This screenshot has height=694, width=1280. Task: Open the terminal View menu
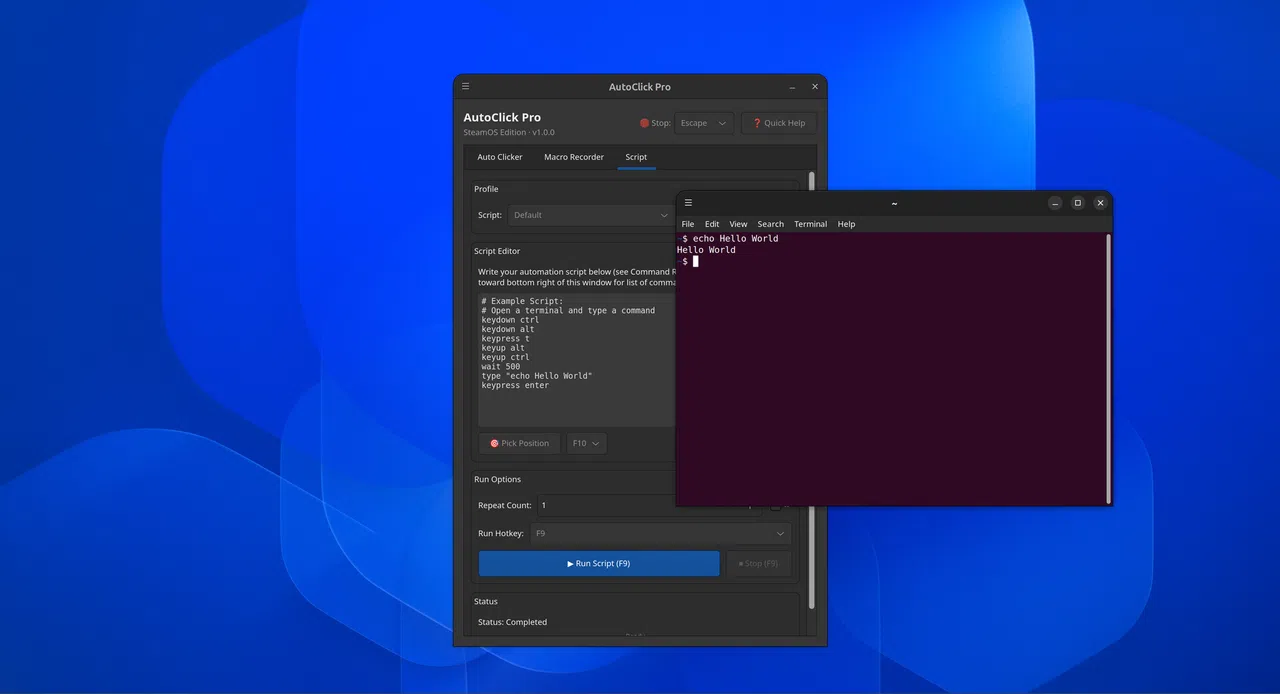click(x=738, y=224)
